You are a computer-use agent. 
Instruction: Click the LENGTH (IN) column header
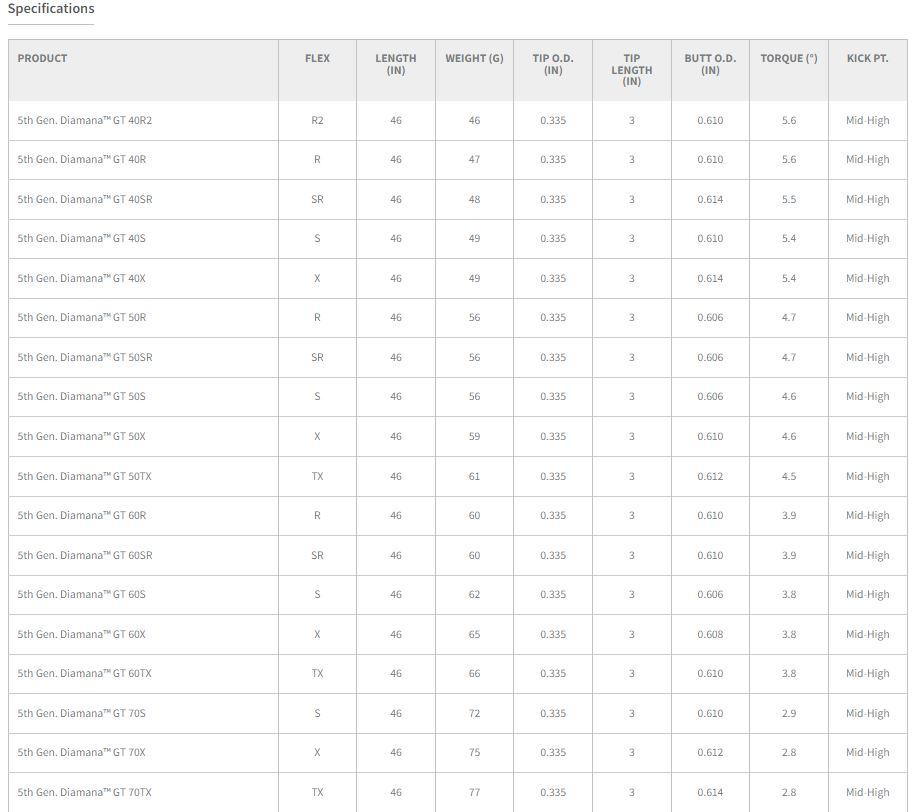pyautogui.click(x=396, y=64)
